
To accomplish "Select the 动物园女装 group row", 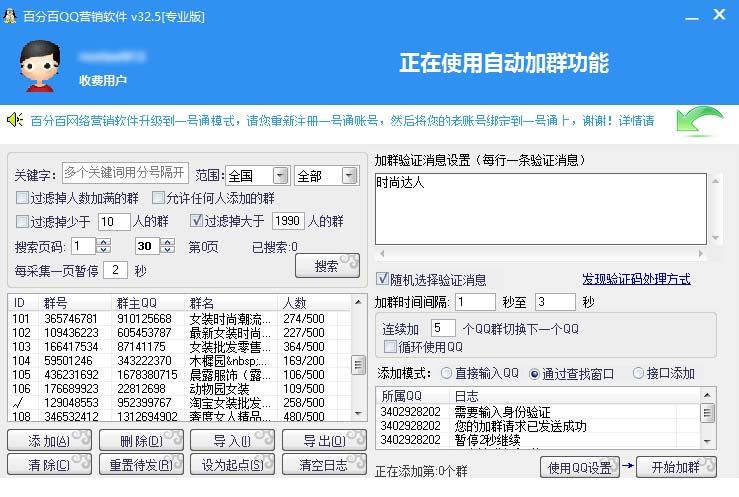I will [179, 389].
